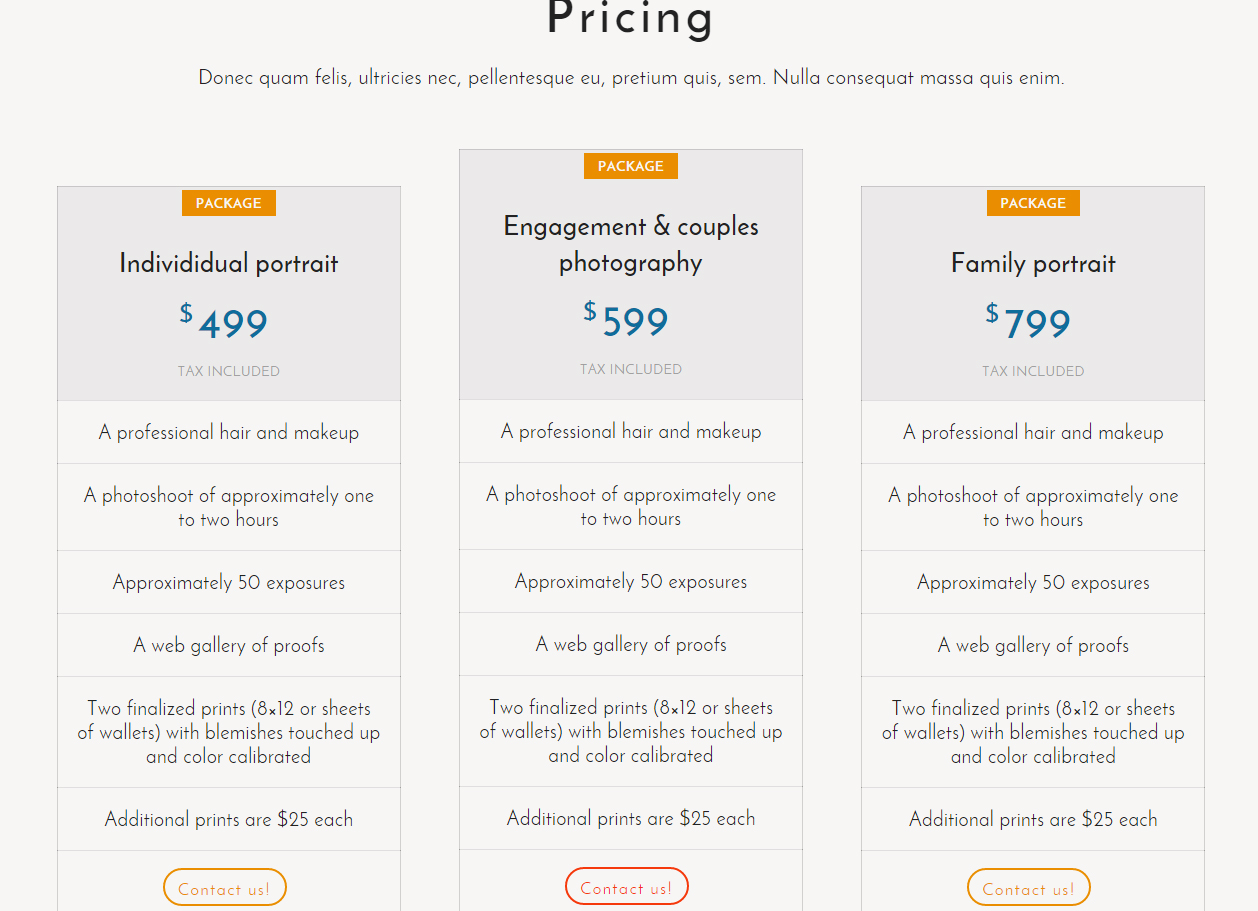Viewport: 1258px width, 911px height.
Task: Click the PACKAGE badge above Family portrait
Action: pos(1033,203)
